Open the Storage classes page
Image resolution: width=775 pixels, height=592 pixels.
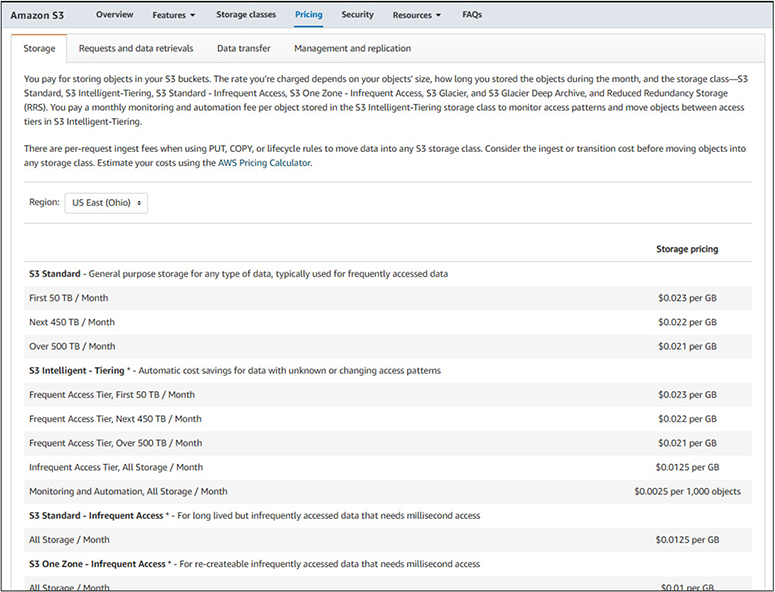coord(246,15)
